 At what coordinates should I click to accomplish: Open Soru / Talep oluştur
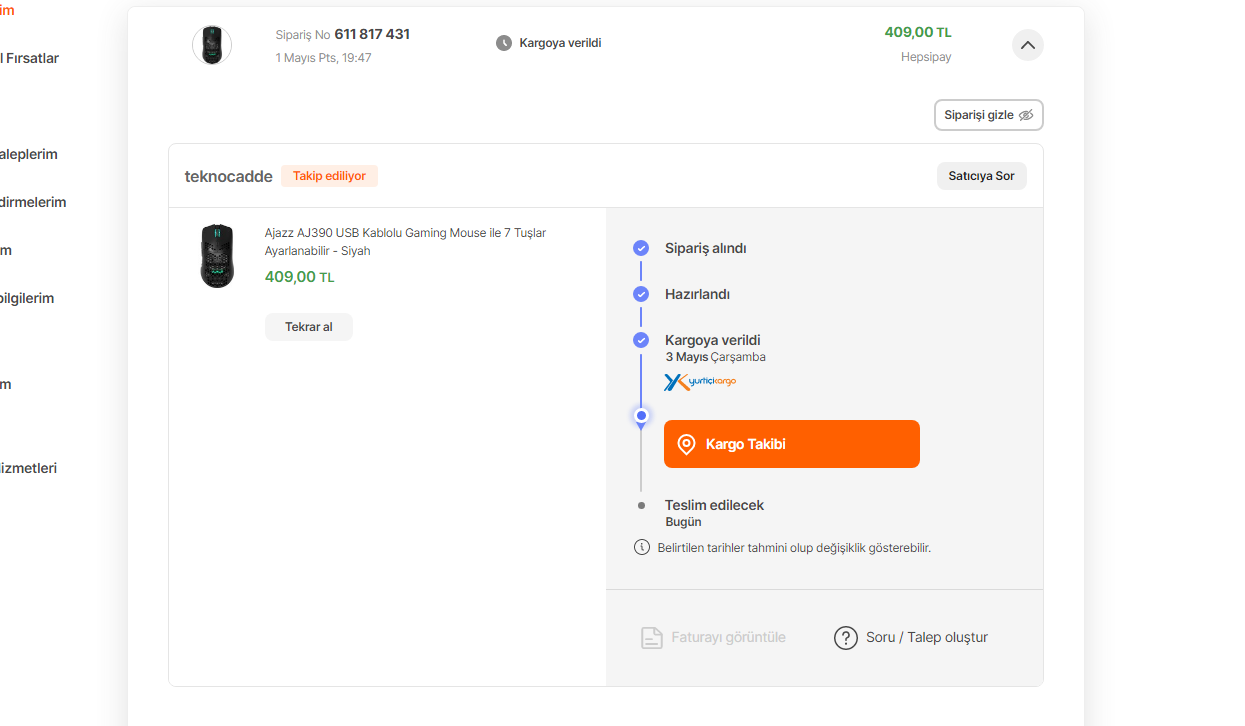point(926,637)
